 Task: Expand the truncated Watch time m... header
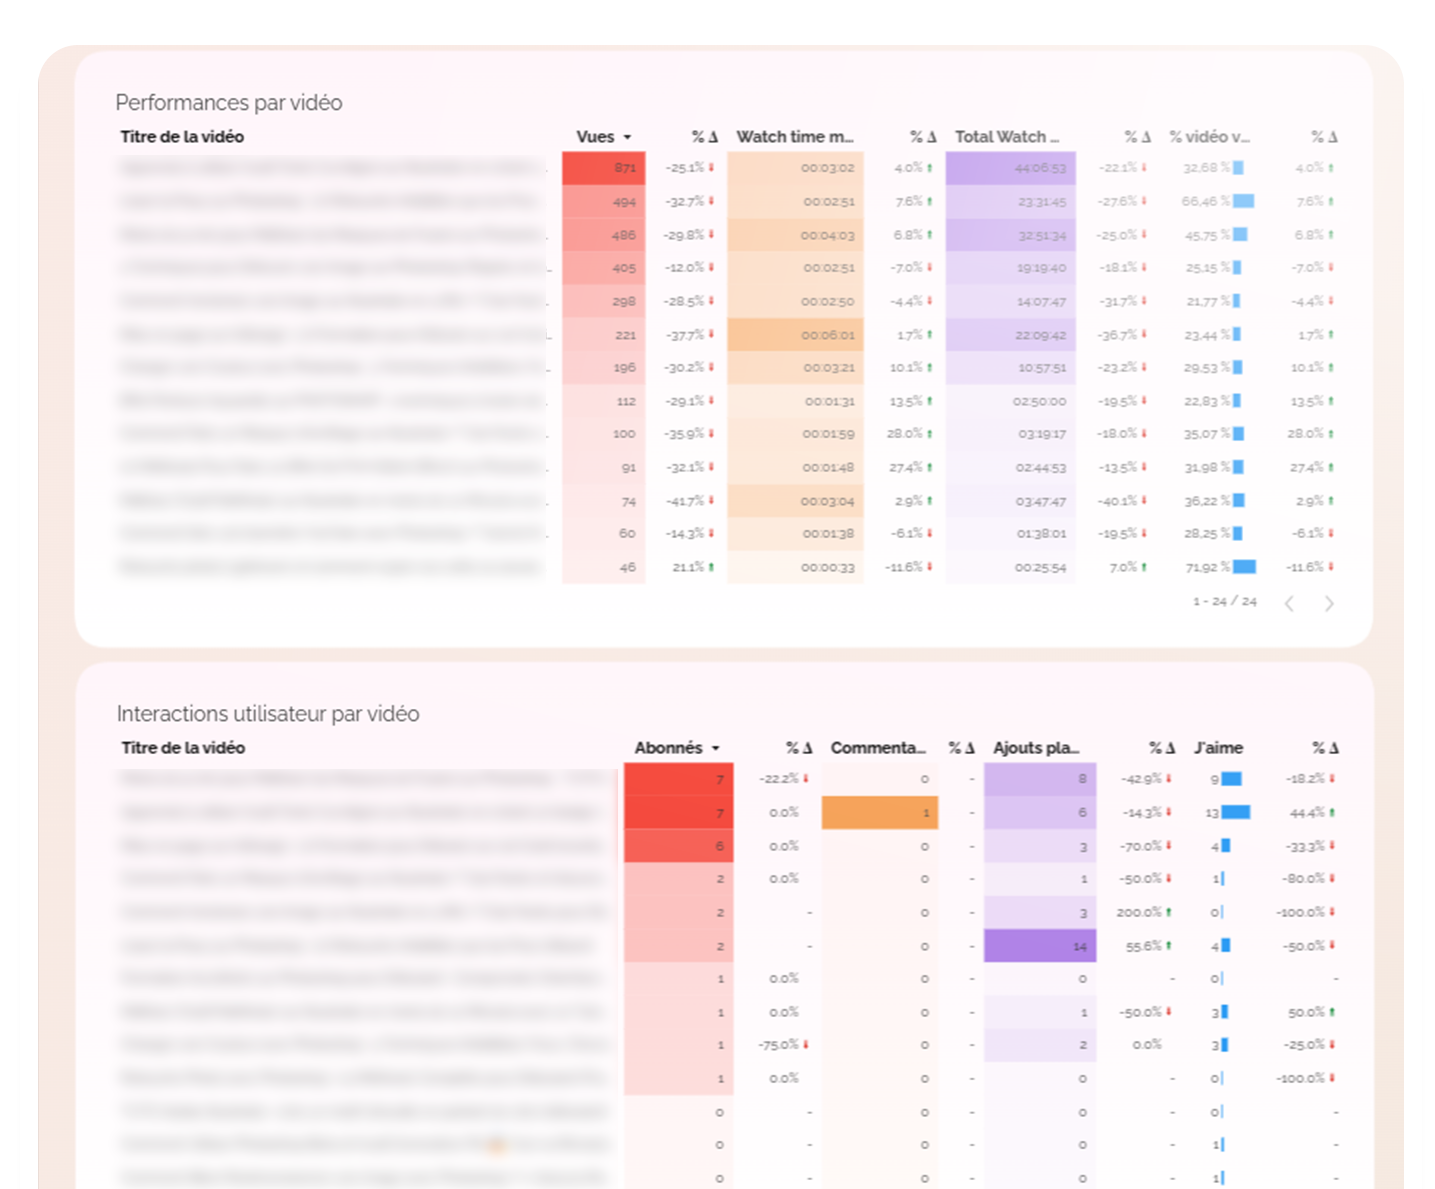point(795,137)
